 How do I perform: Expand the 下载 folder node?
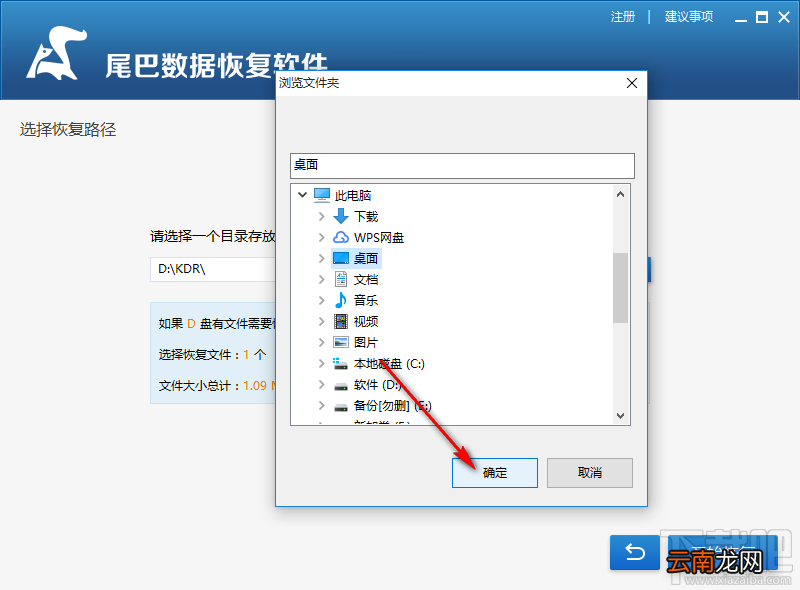[x=321, y=216]
